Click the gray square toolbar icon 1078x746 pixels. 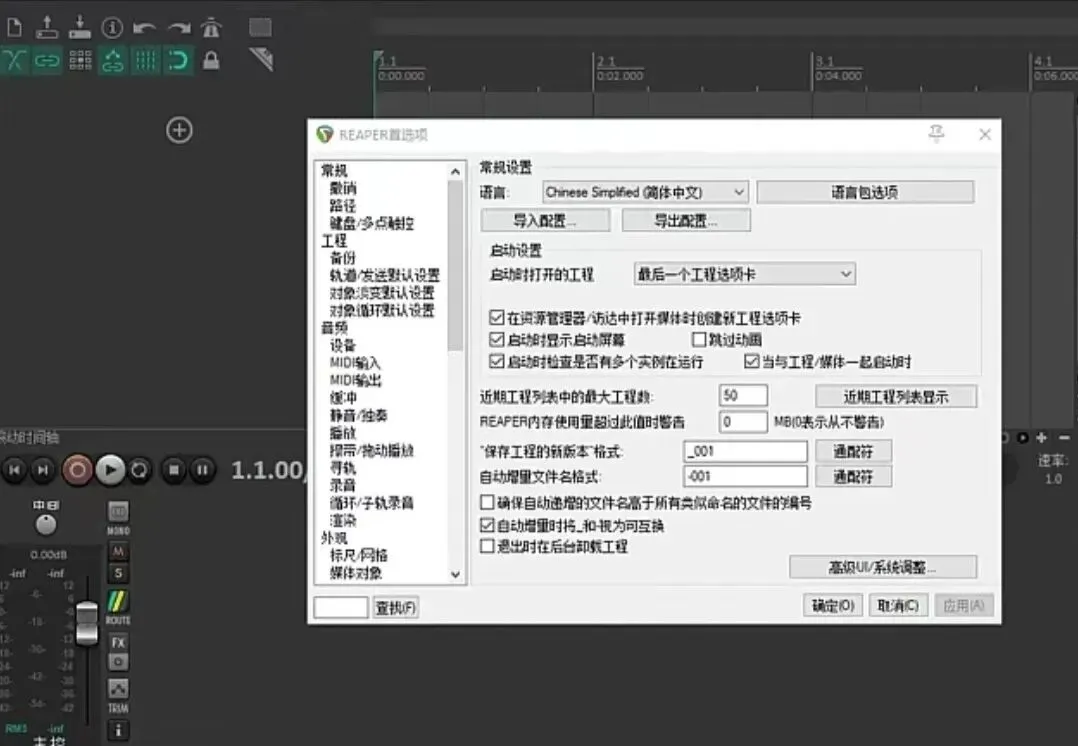260,28
